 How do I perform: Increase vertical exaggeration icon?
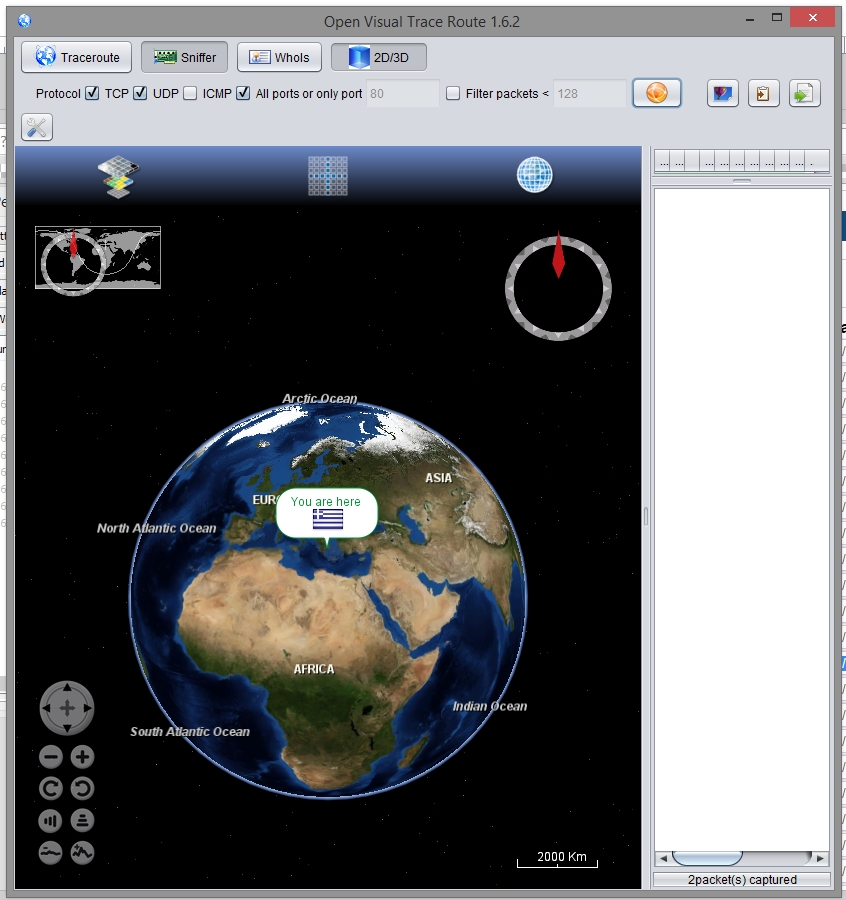click(82, 852)
